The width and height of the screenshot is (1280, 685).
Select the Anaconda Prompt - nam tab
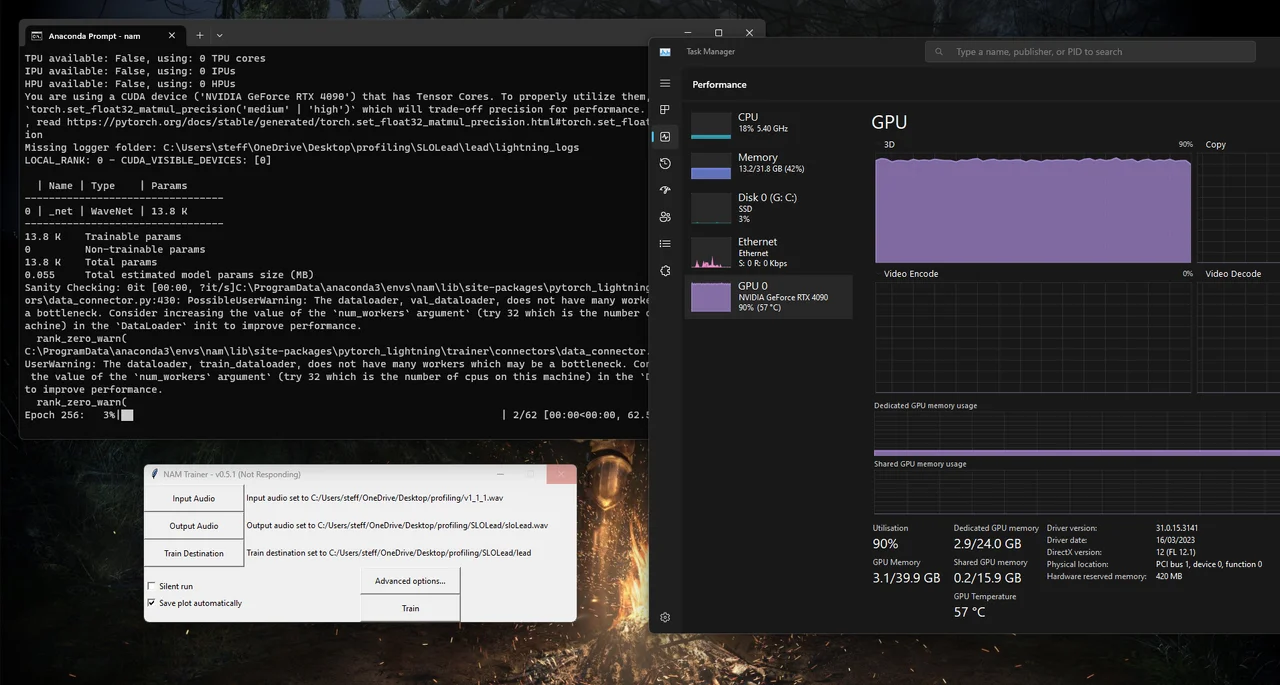tap(95, 36)
